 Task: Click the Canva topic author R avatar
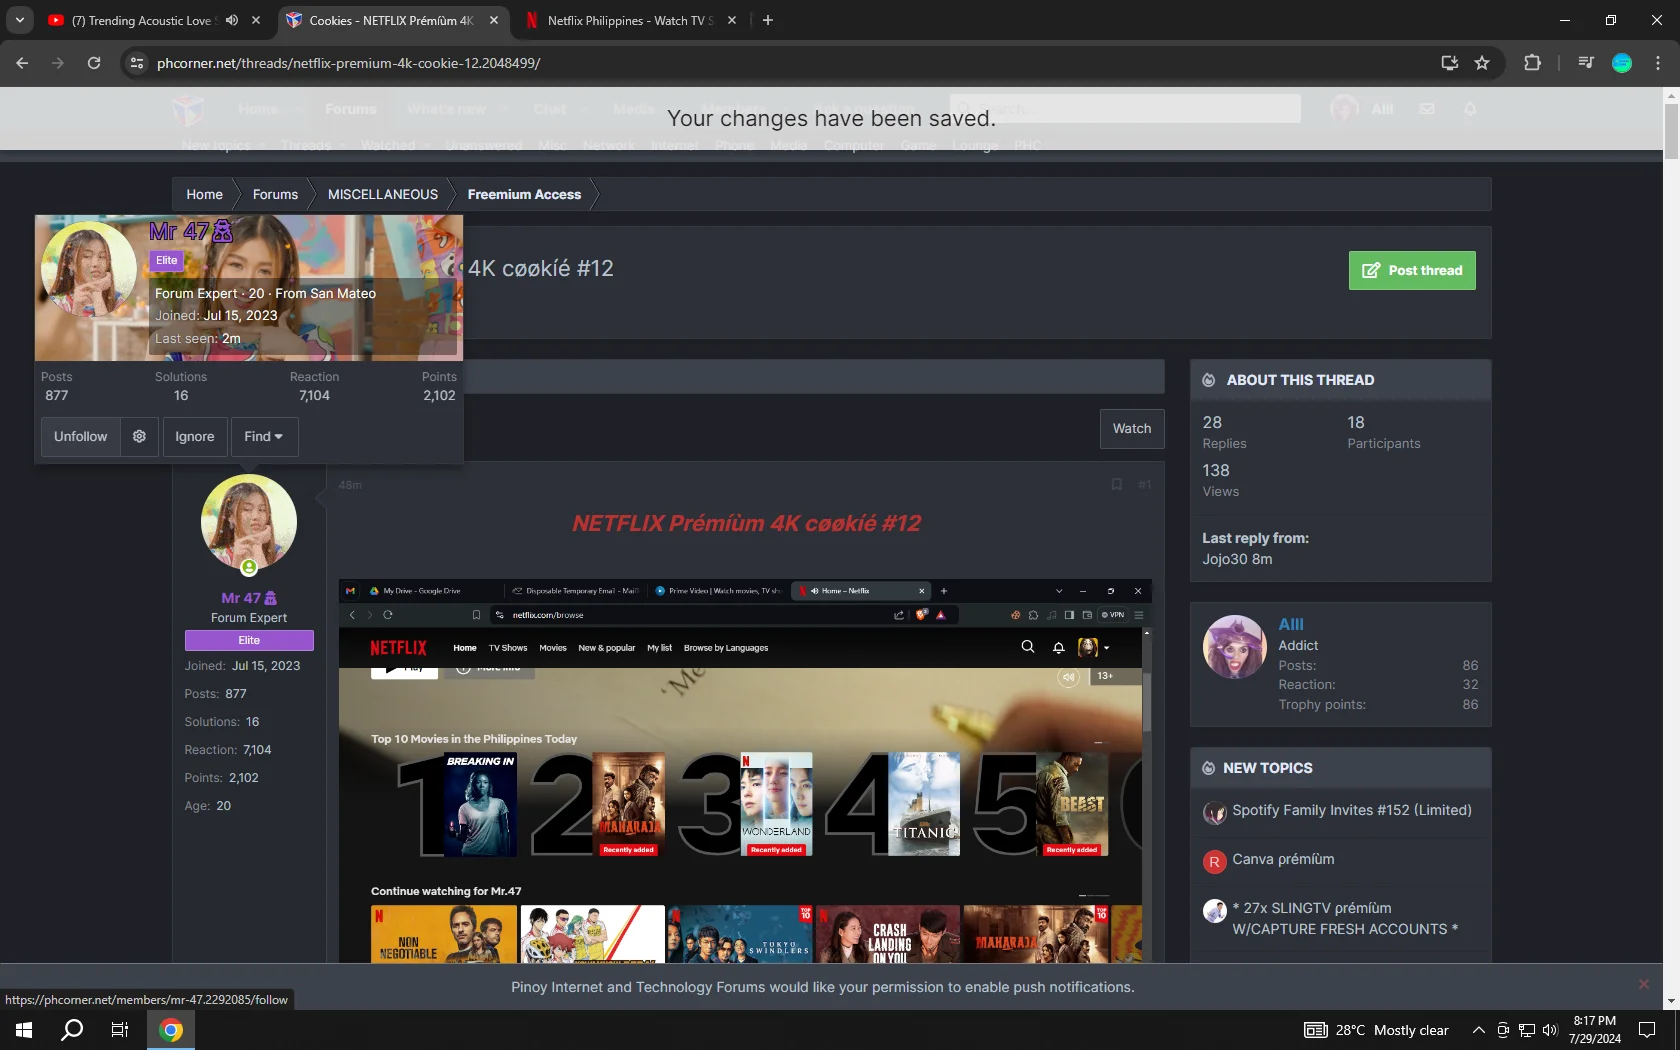[x=1214, y=861]
